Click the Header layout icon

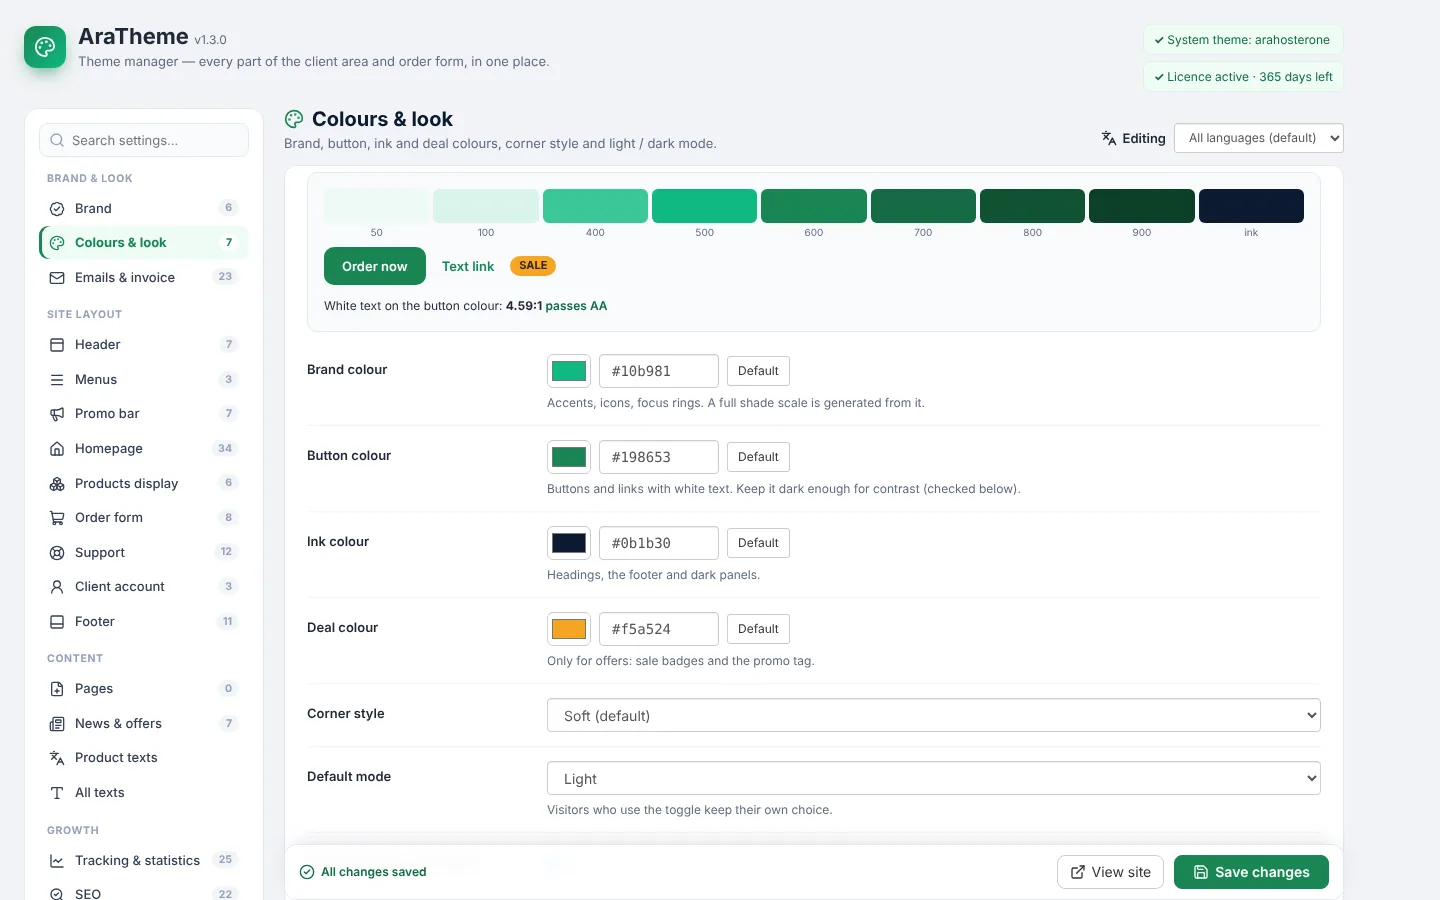pyautogui.click(x=57, y=345)
